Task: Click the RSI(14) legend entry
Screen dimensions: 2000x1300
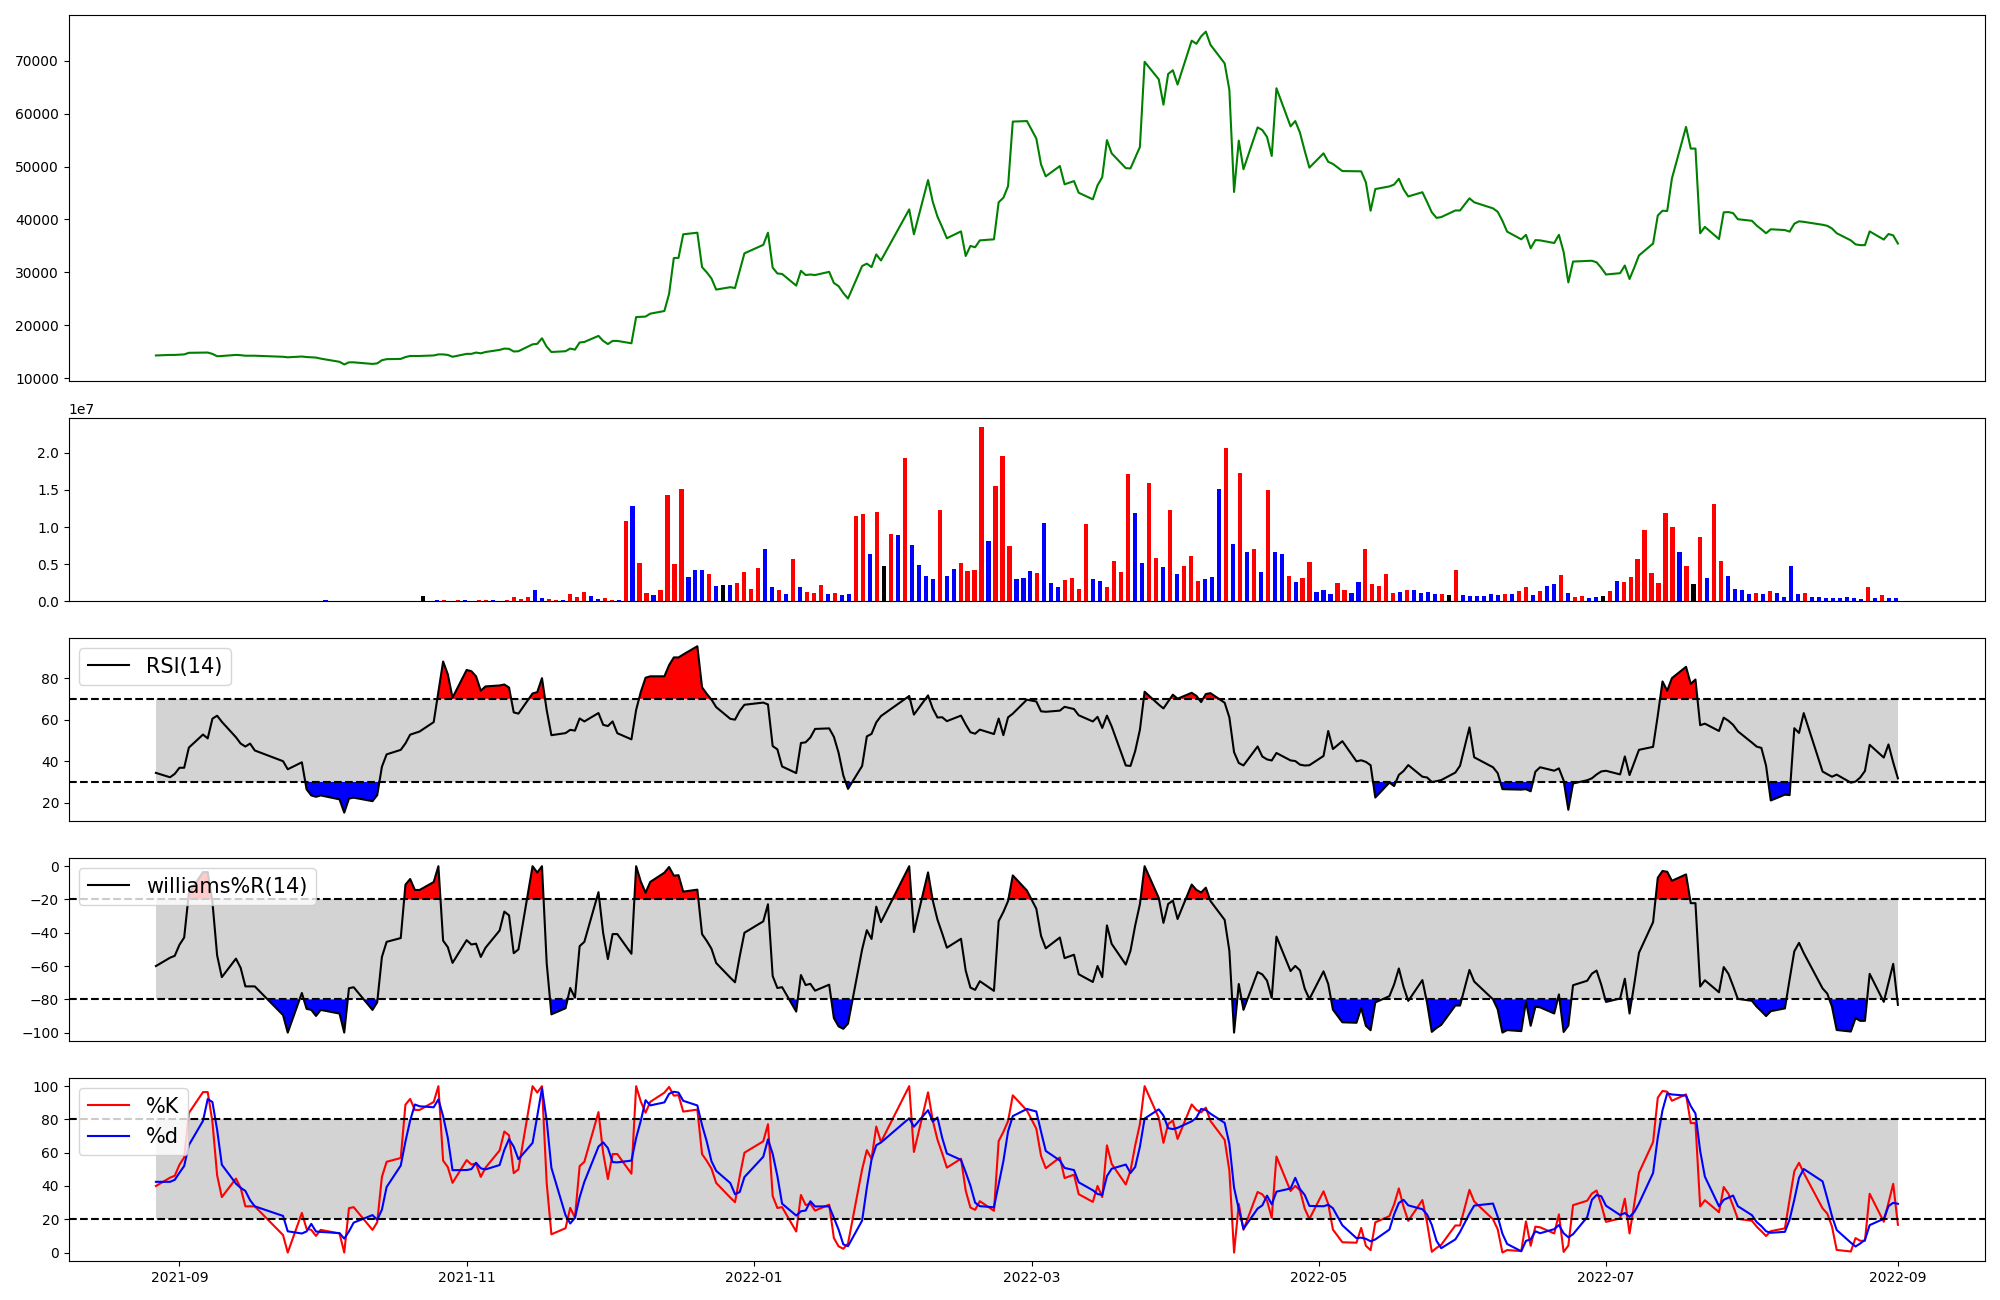Action: click(x=183, y=666)
